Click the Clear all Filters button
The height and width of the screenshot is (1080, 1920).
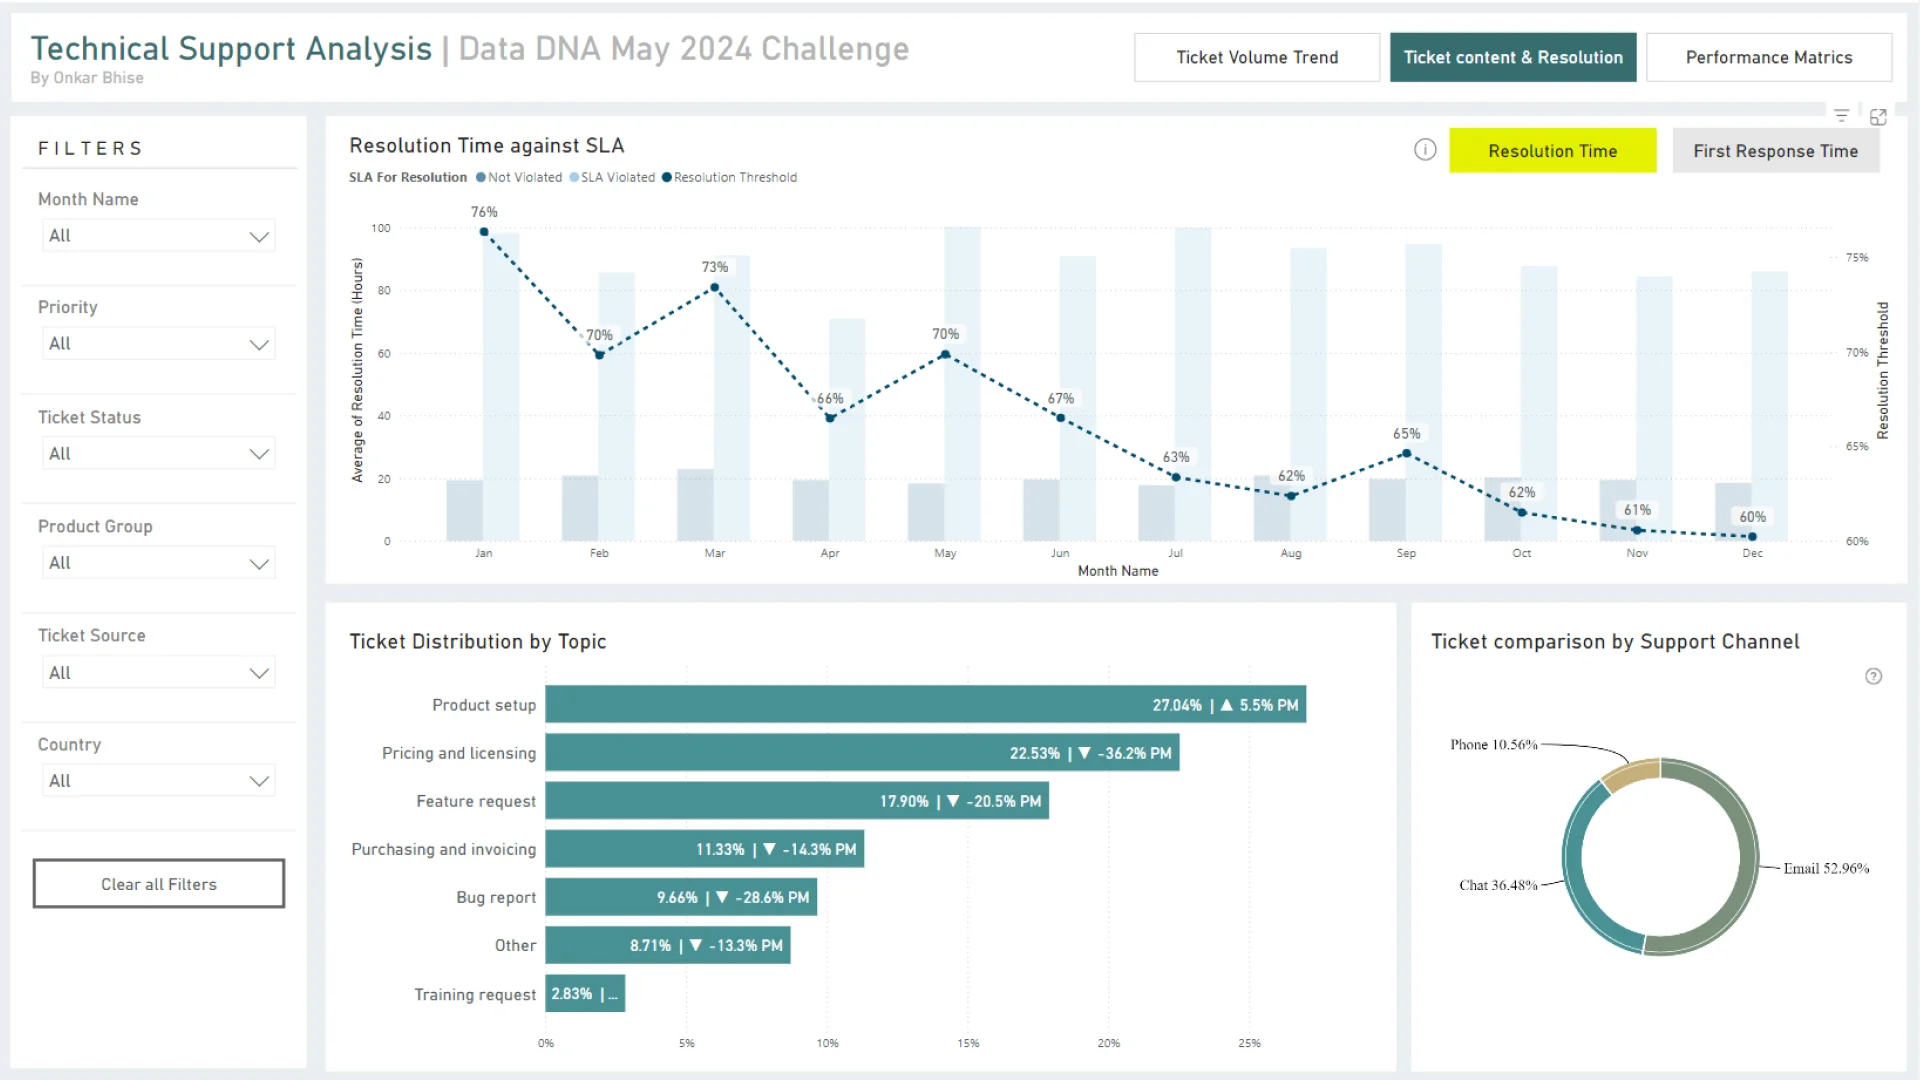click(159, 884)
